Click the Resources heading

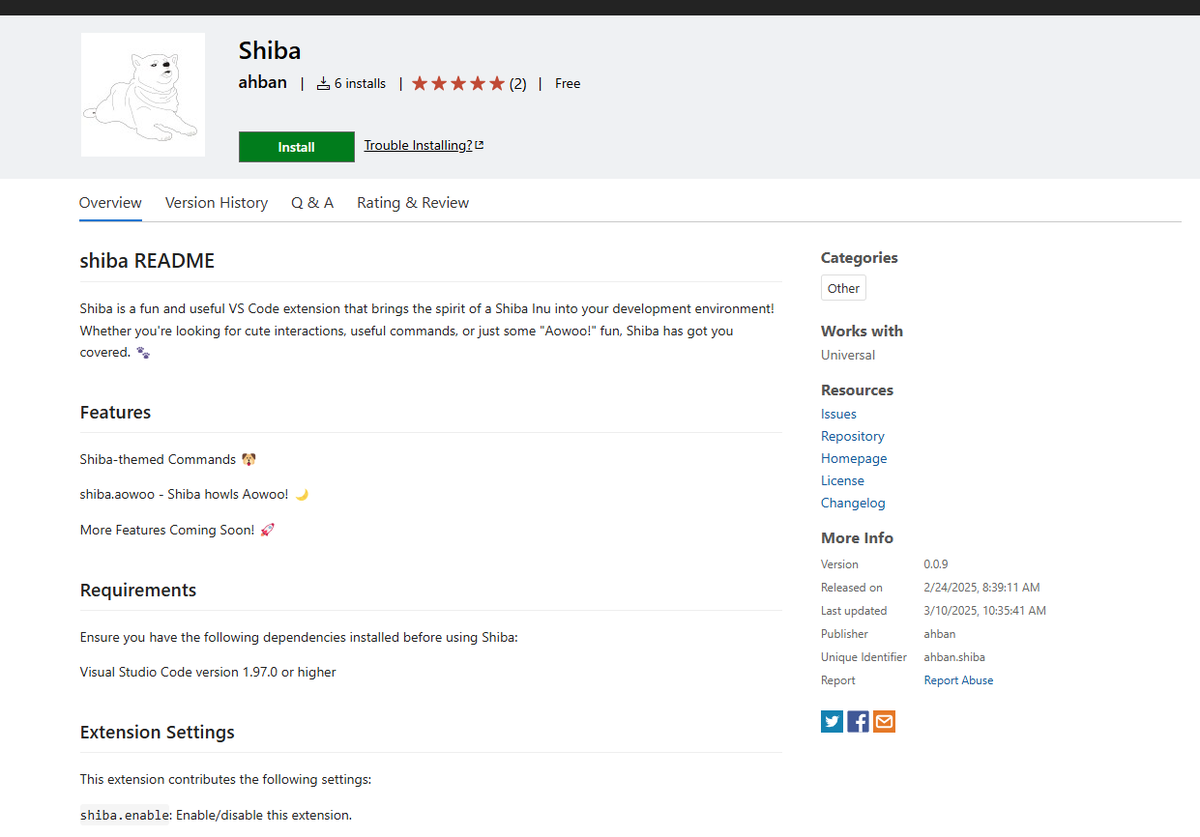857,390
